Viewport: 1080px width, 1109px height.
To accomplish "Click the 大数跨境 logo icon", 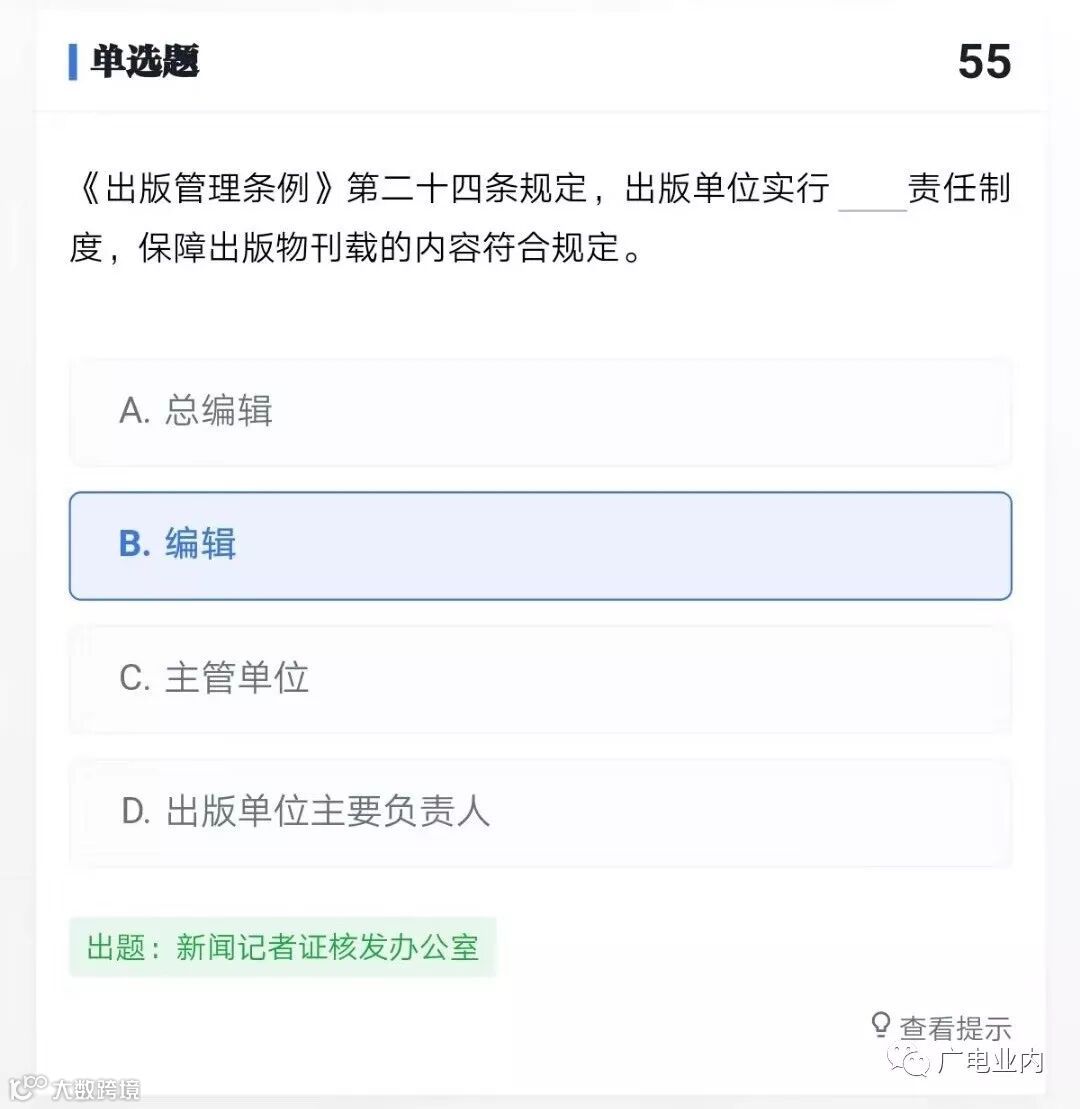I will 27,1086.
